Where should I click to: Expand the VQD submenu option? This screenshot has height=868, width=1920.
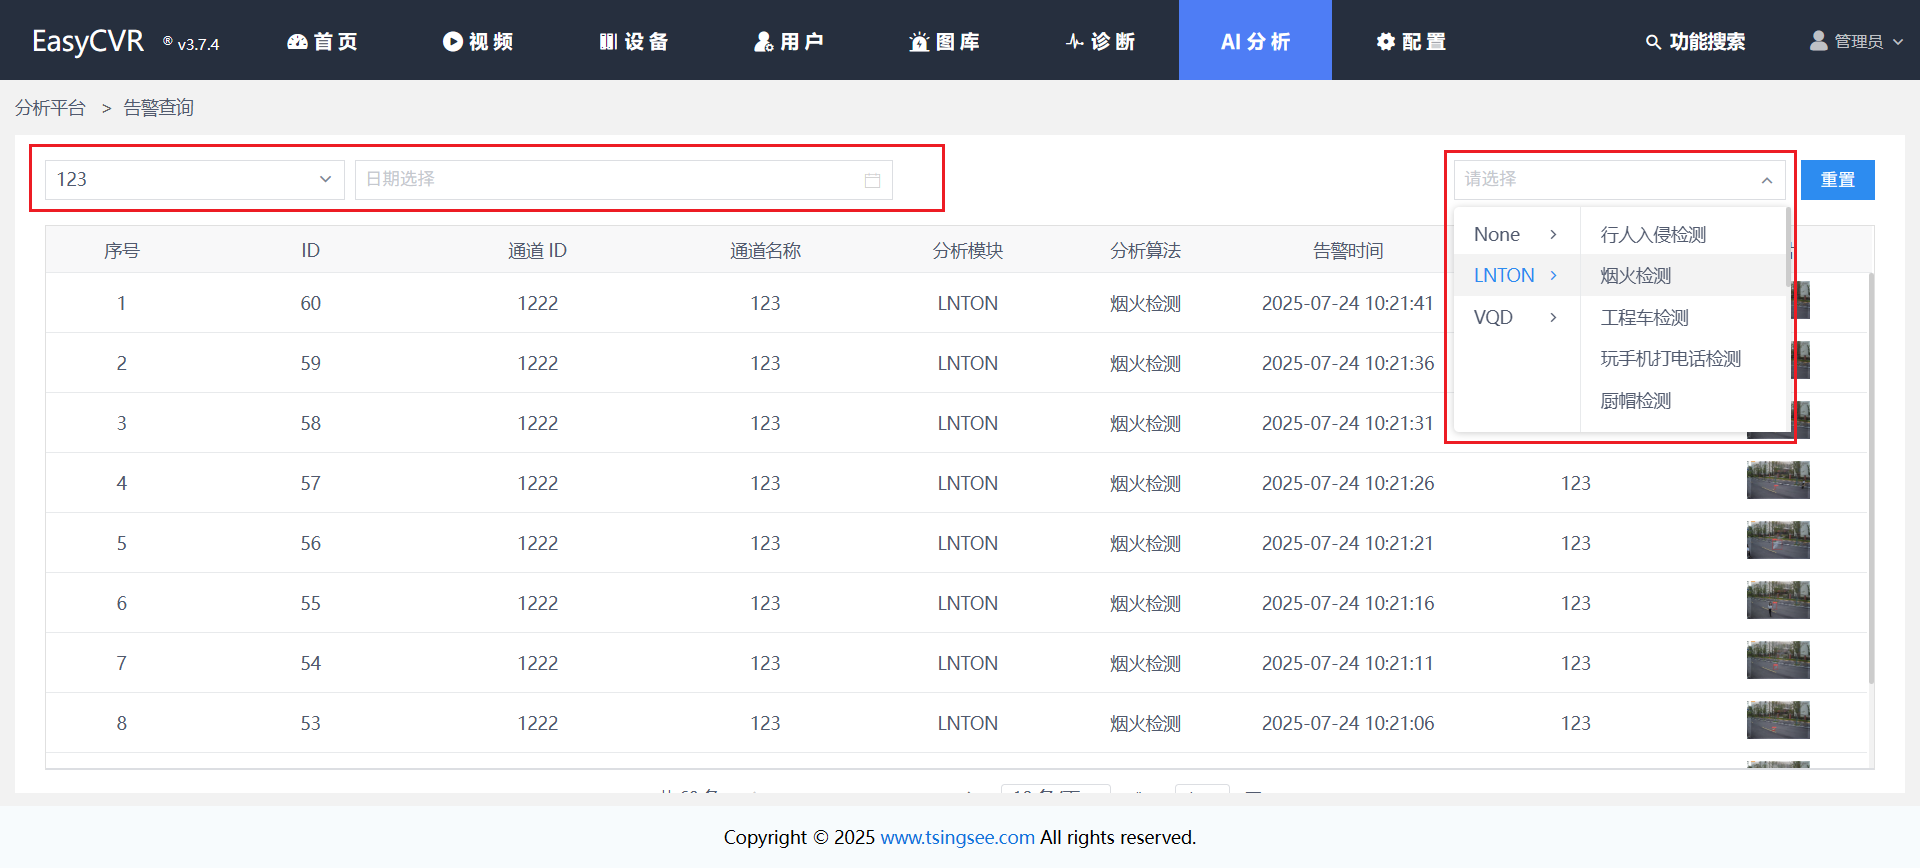pyautogui.click(x=1515, y=317)
